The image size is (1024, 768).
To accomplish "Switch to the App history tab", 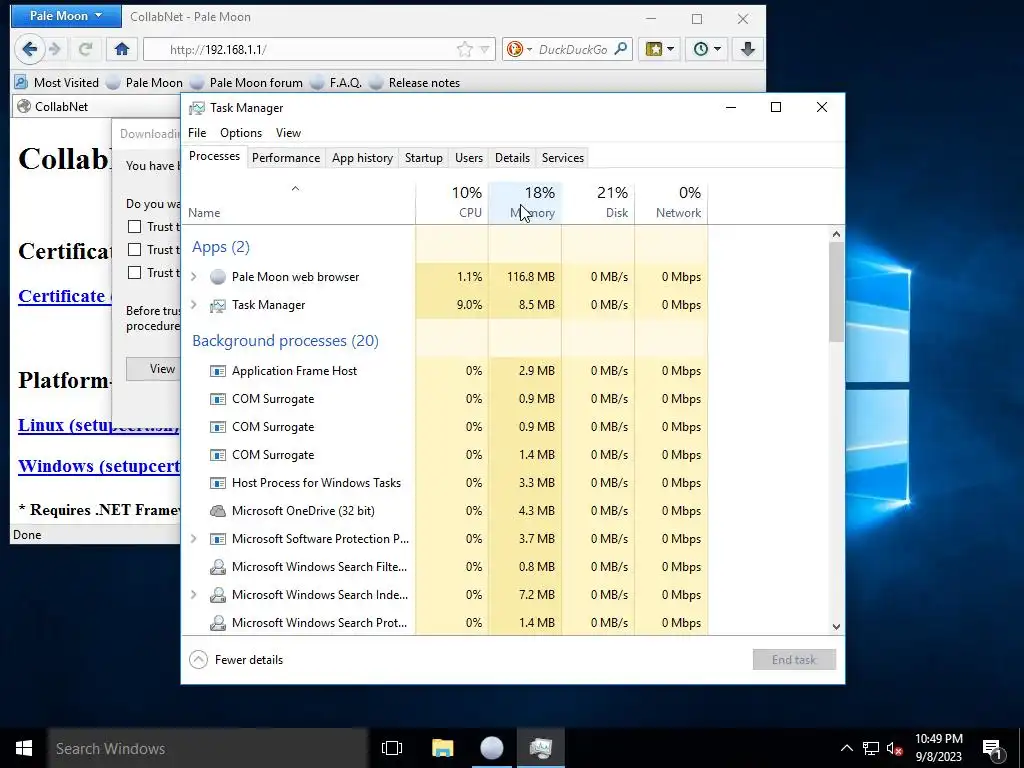I will 362,158.
